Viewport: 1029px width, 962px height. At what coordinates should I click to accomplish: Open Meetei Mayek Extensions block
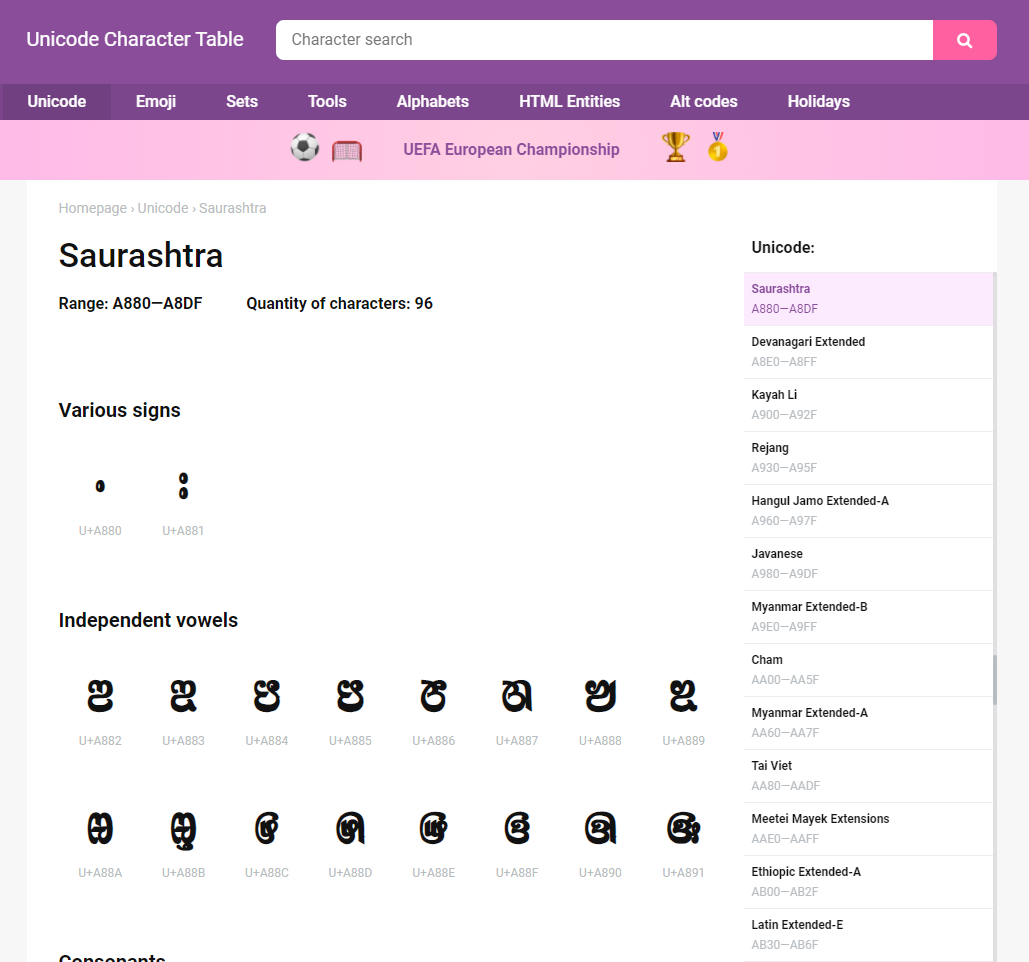pos(868,830)
